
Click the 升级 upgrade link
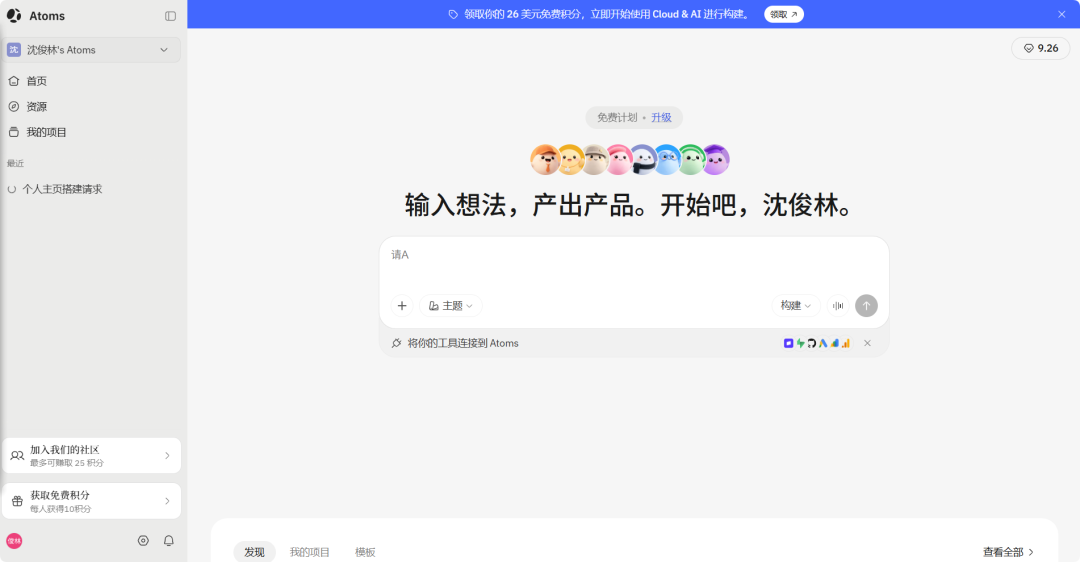(661, 117)
